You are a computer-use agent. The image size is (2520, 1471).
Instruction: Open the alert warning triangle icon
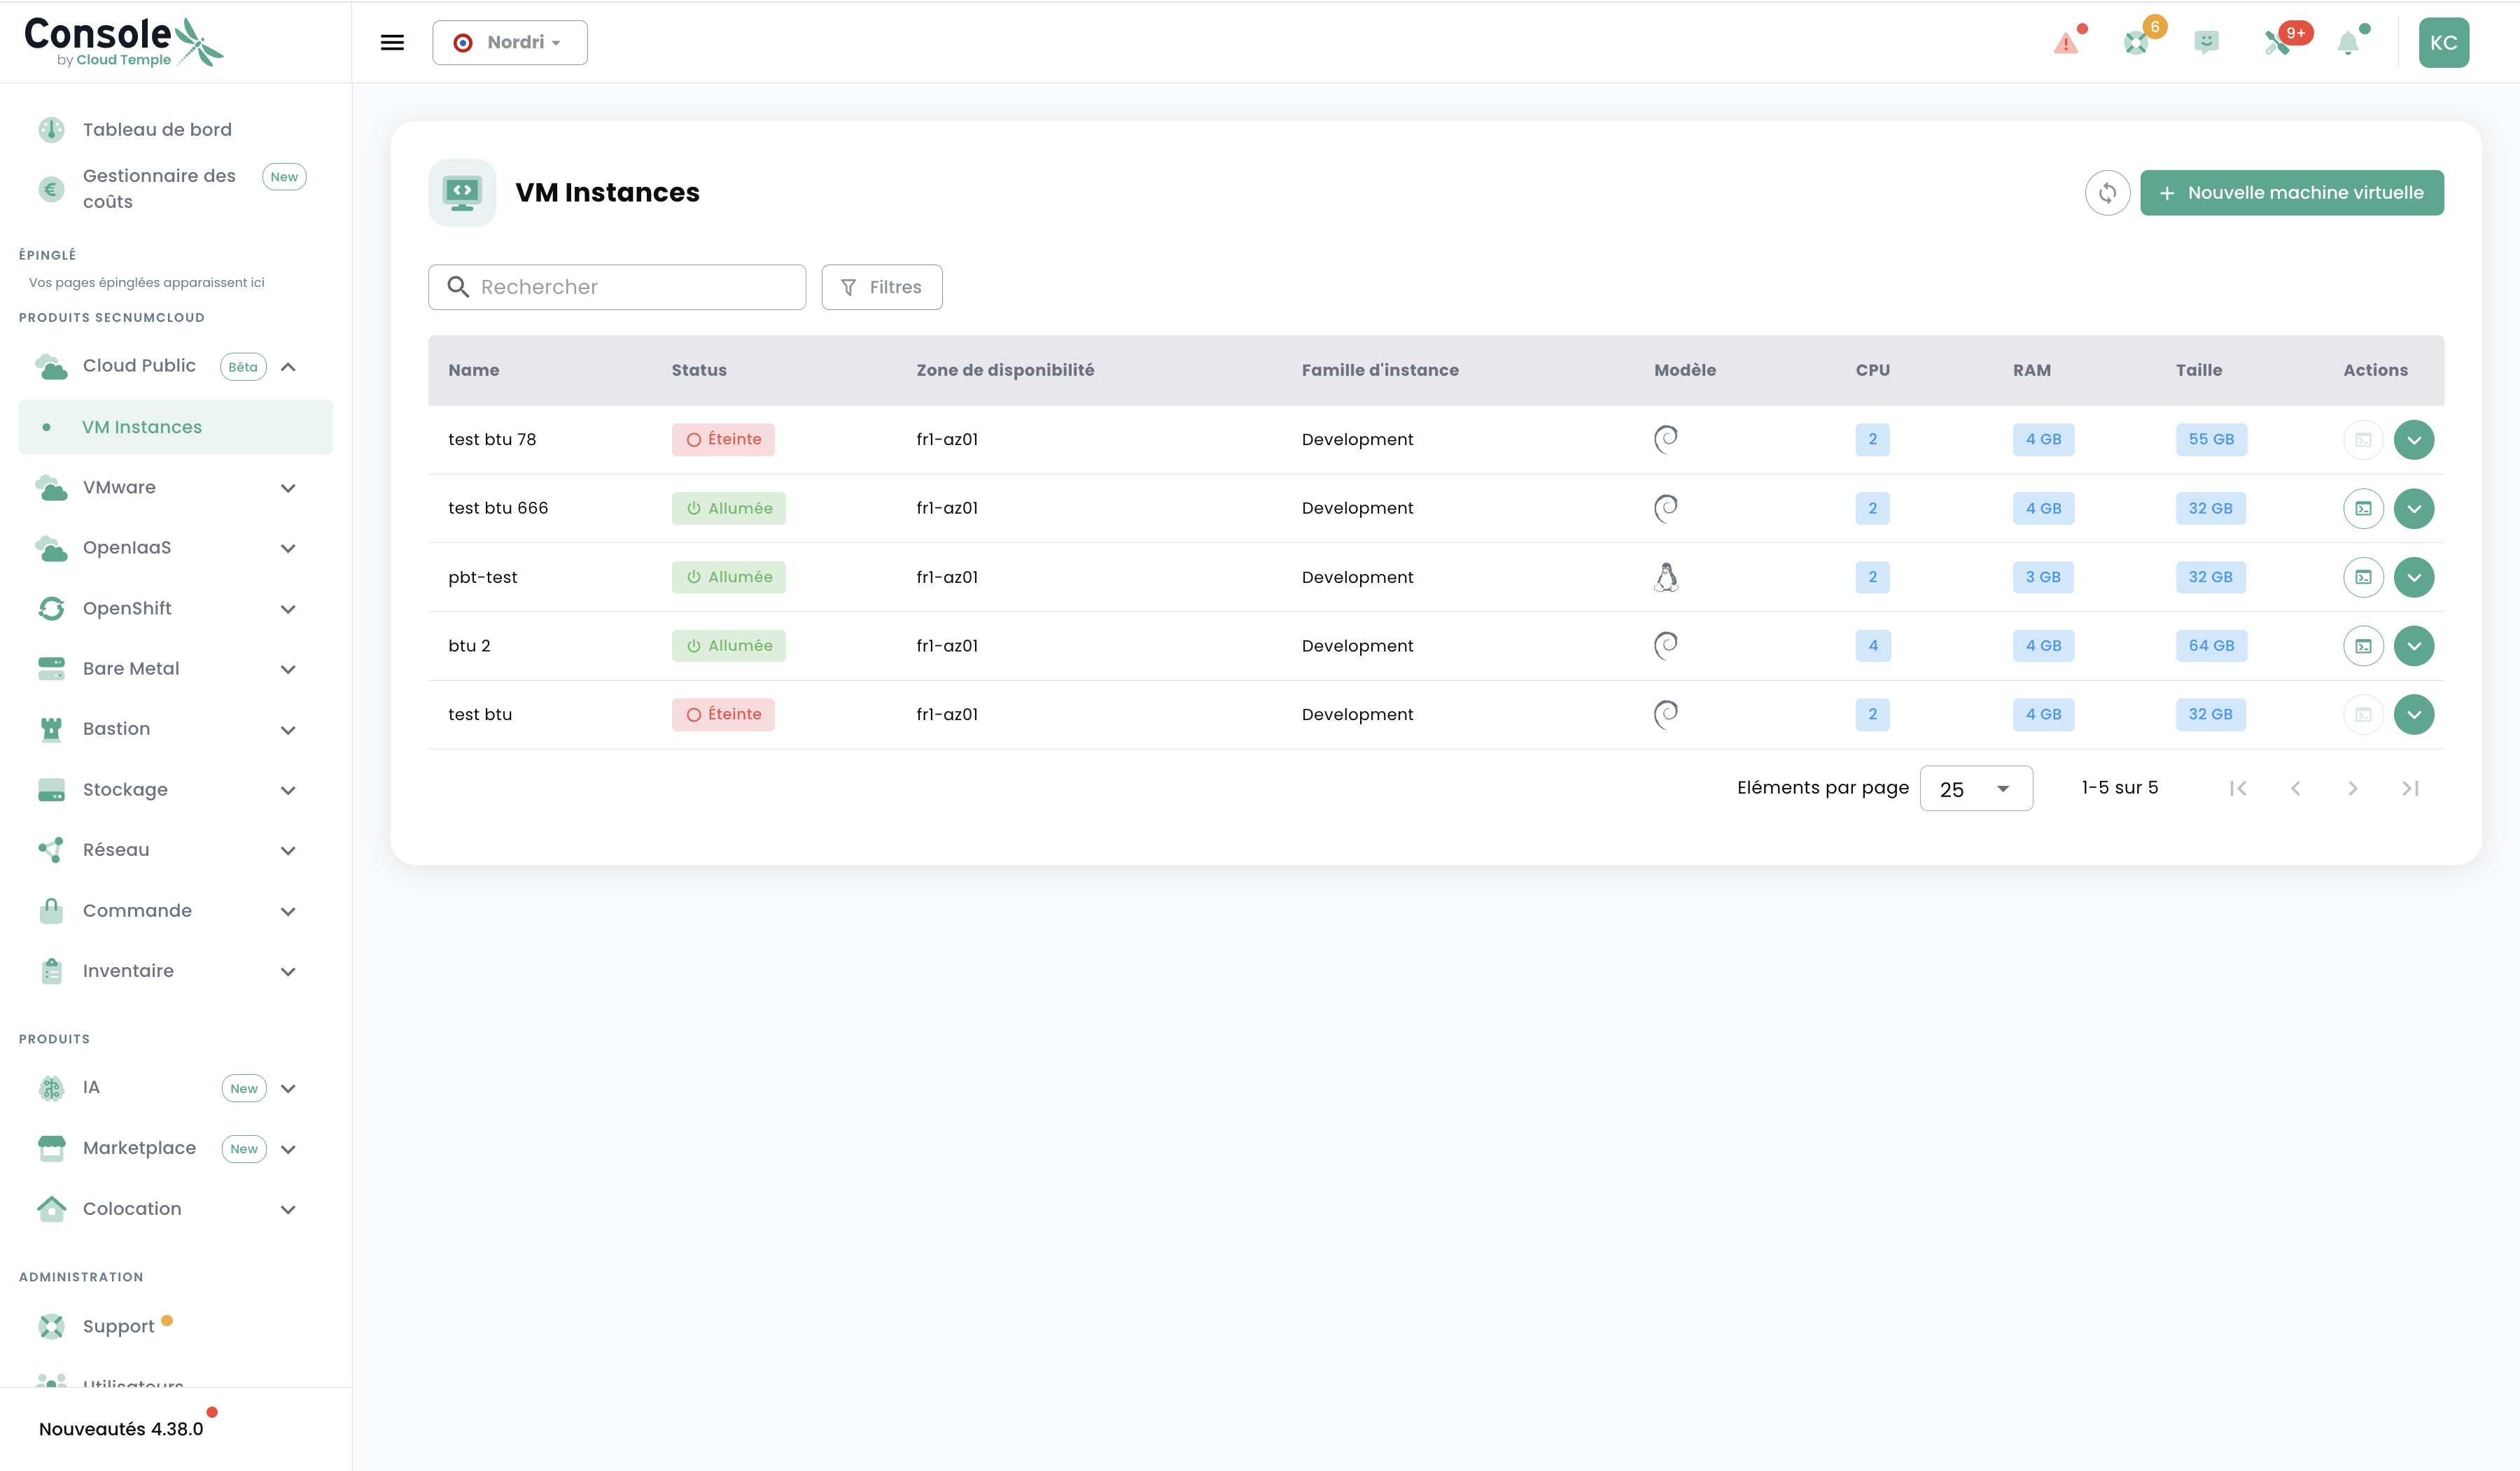coord(2066,43)
